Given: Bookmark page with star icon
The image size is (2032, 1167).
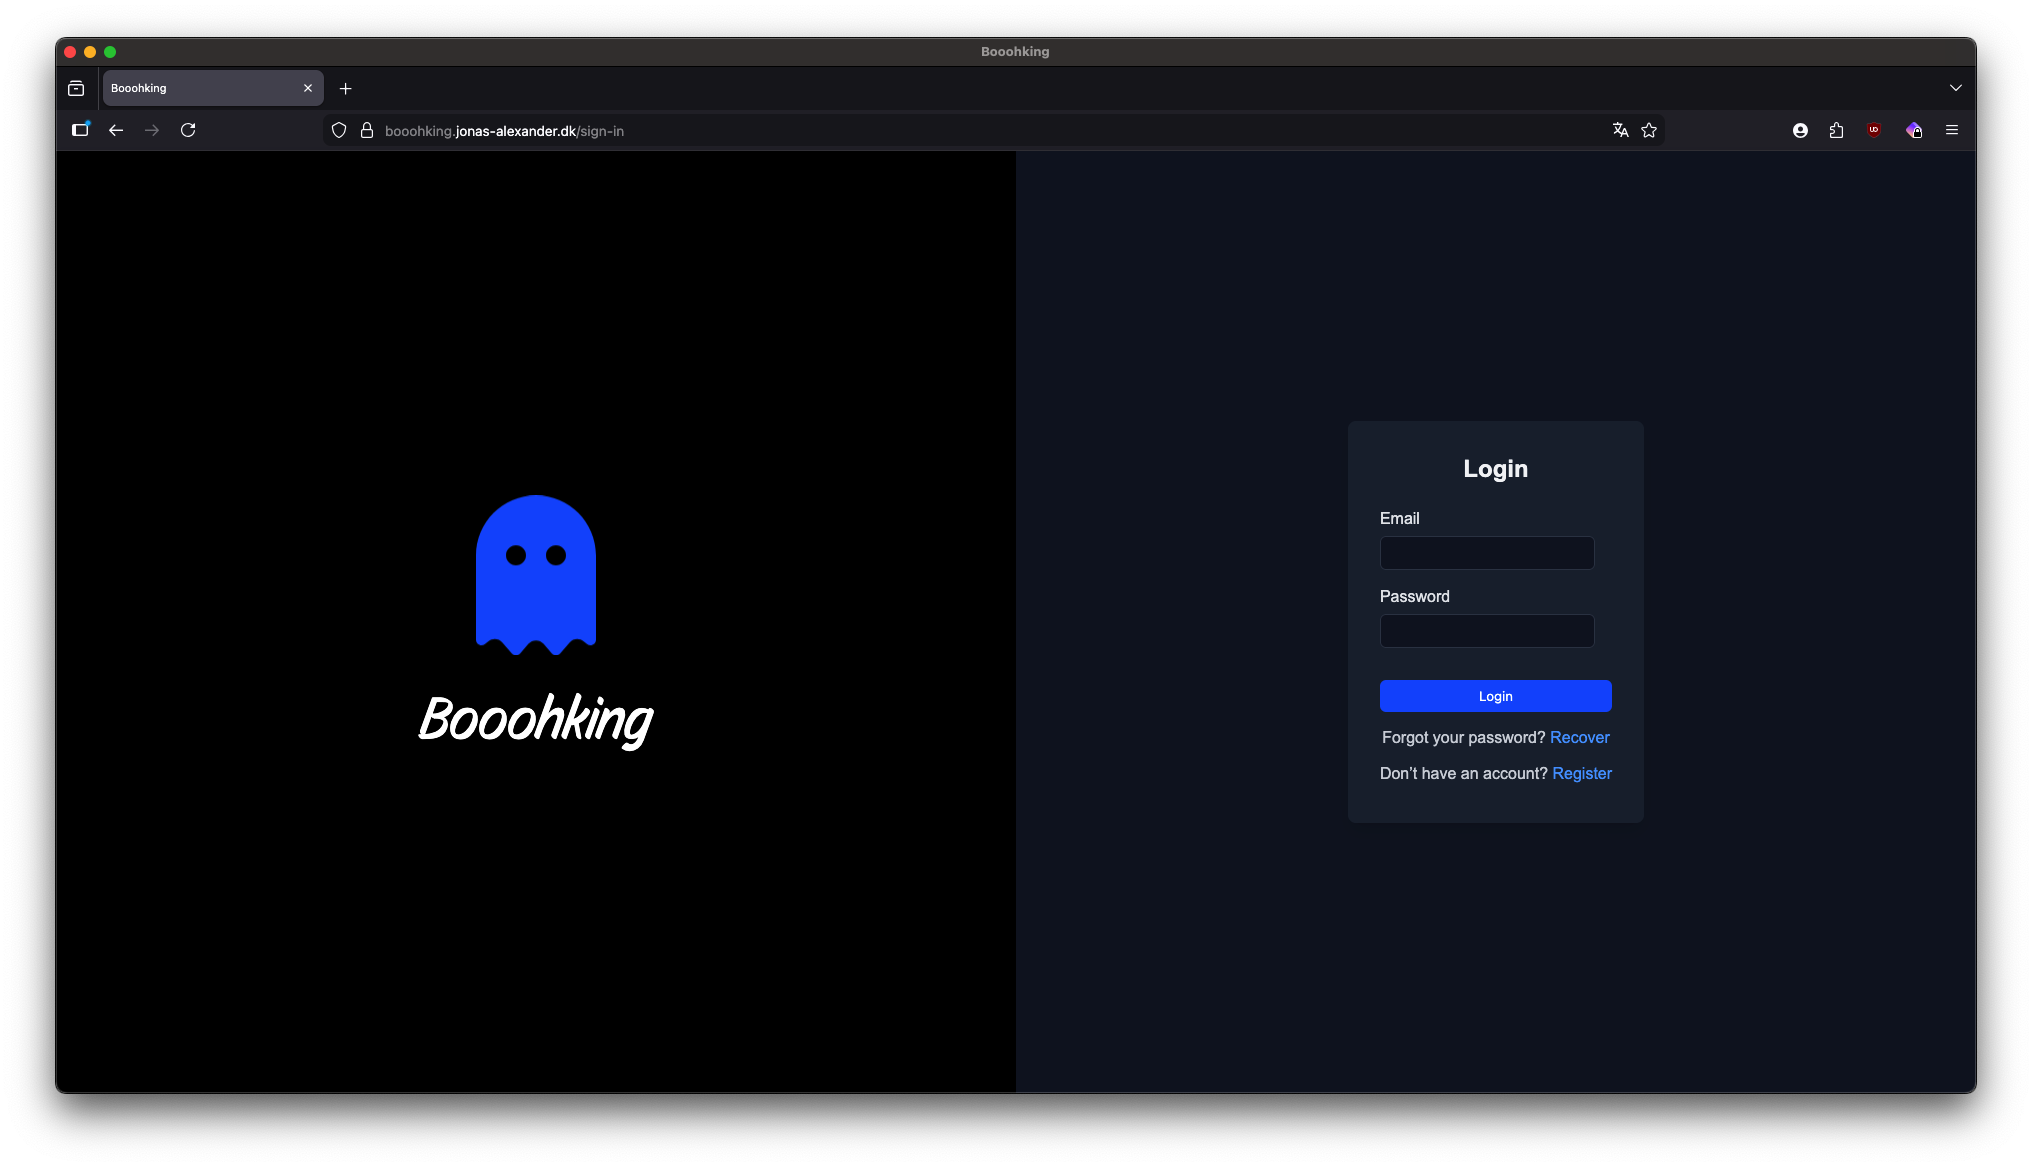Looking at the screenshot, I should [x=1649, y=130].
